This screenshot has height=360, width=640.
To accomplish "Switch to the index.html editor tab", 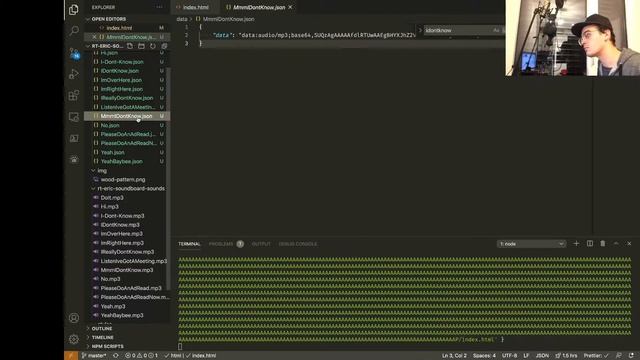I will [195, 7].
